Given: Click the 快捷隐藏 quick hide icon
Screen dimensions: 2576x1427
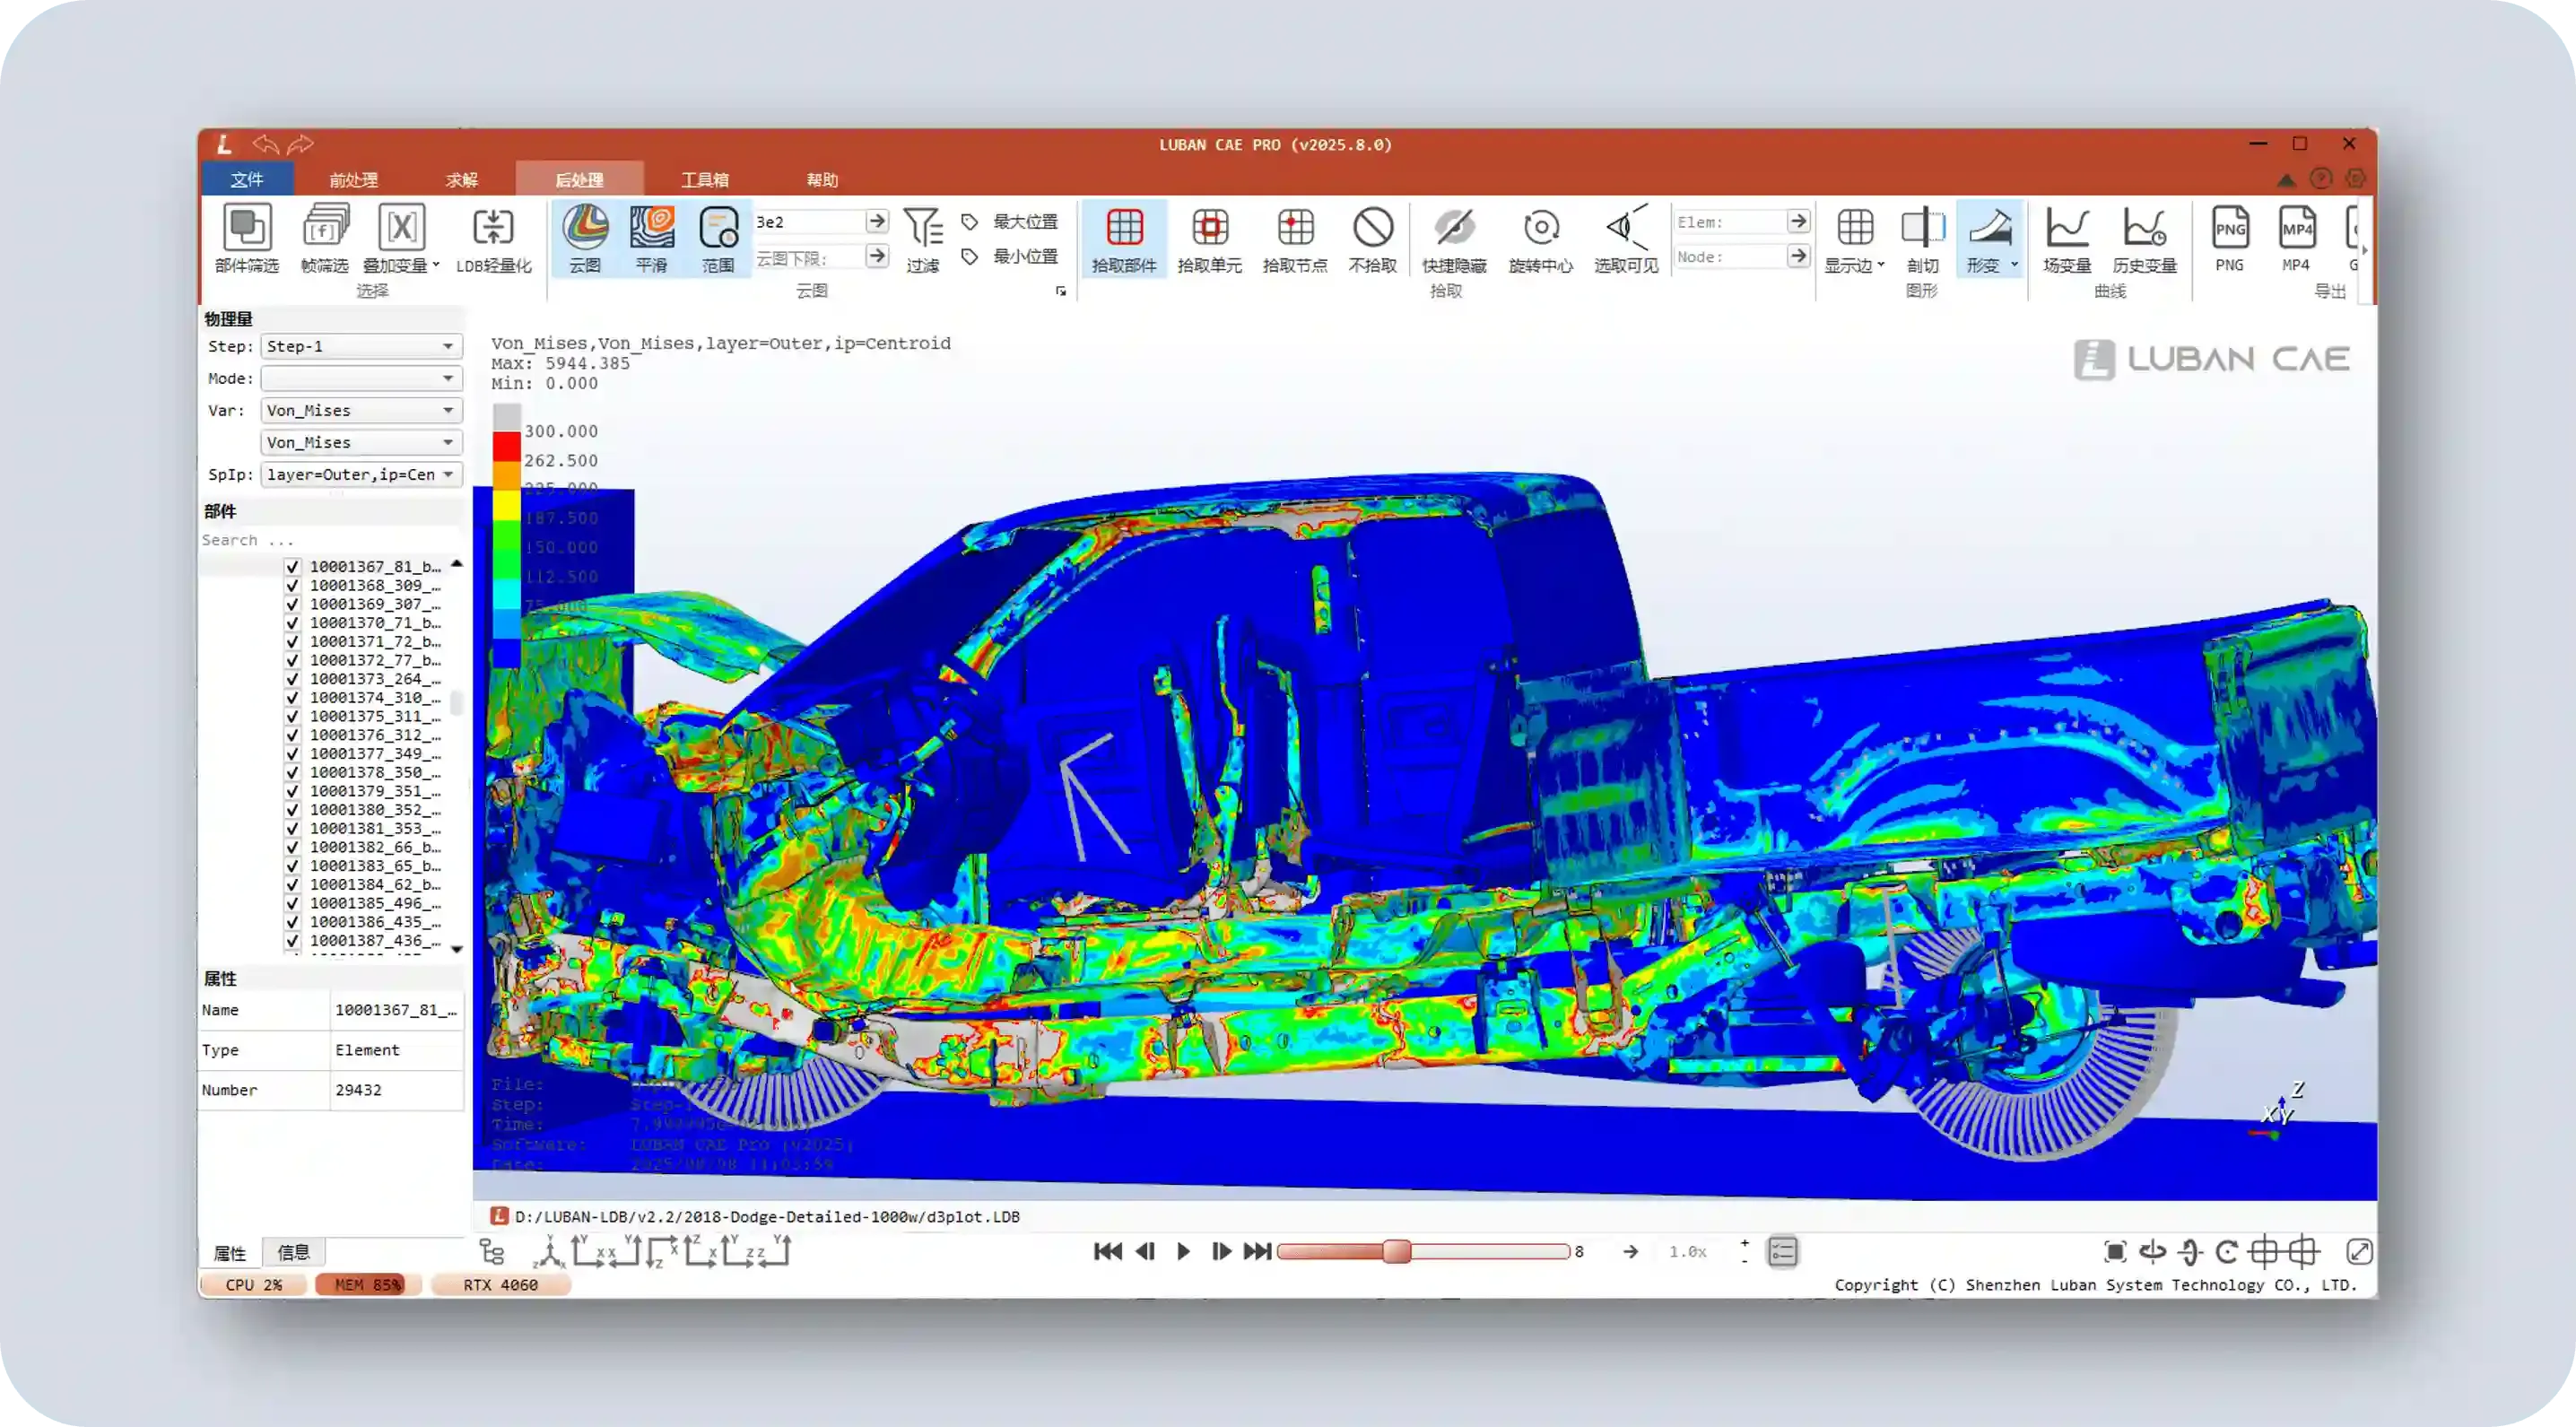Looking at the screenshot, I should (x=1454, y=229).
